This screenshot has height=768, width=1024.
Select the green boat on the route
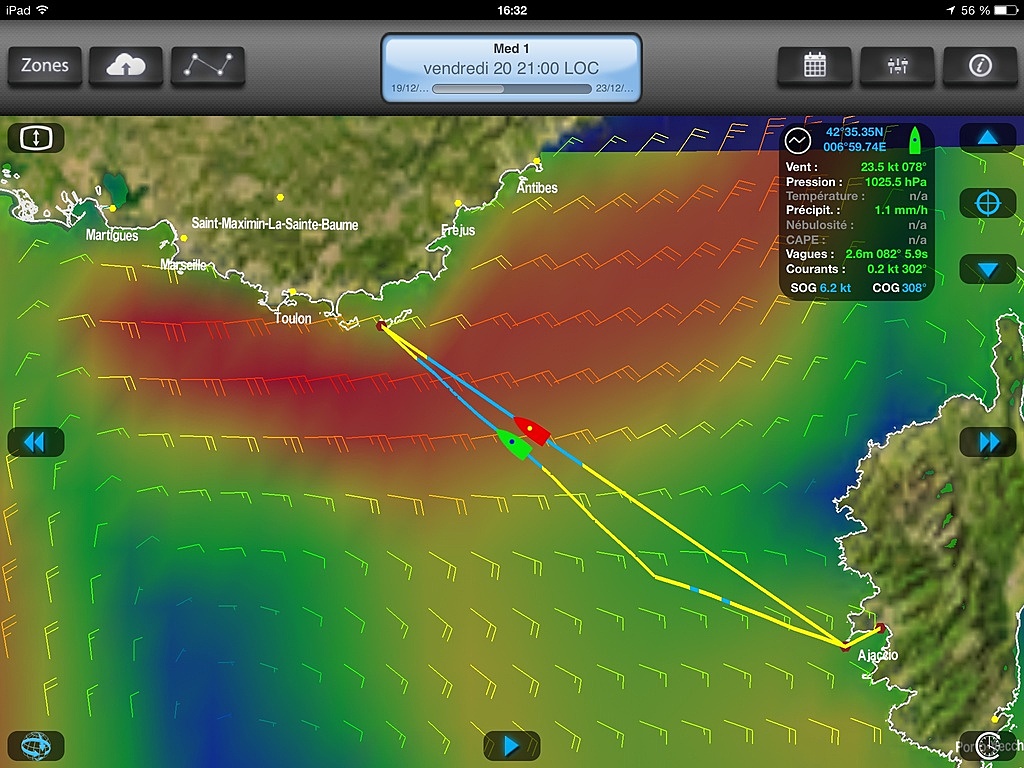513,444
